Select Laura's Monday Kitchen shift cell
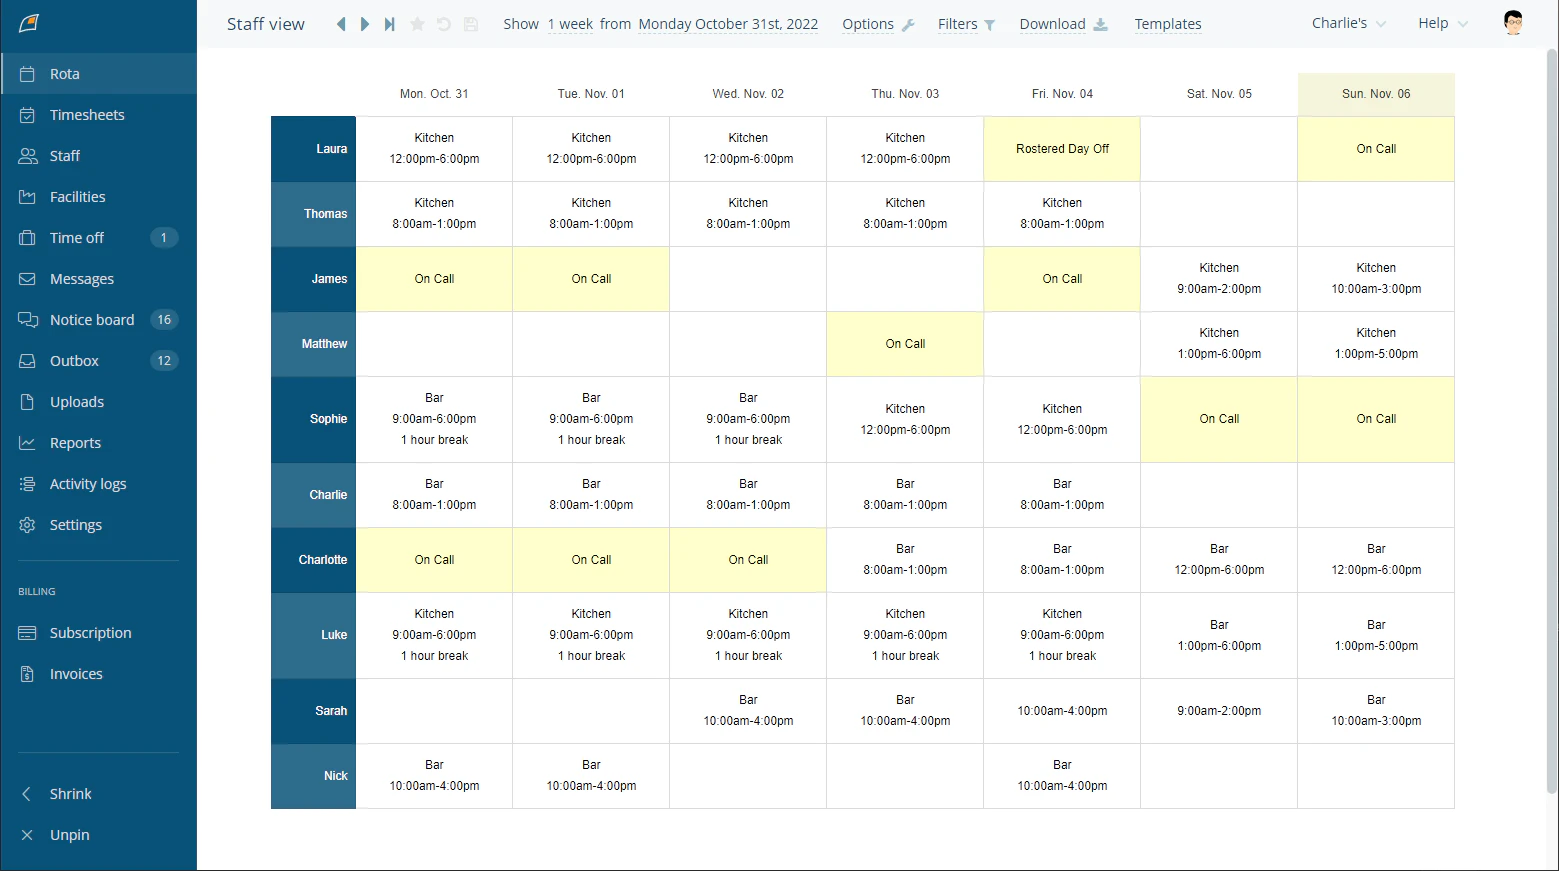This screenshot has height=871, width=1559. (433, 148)
